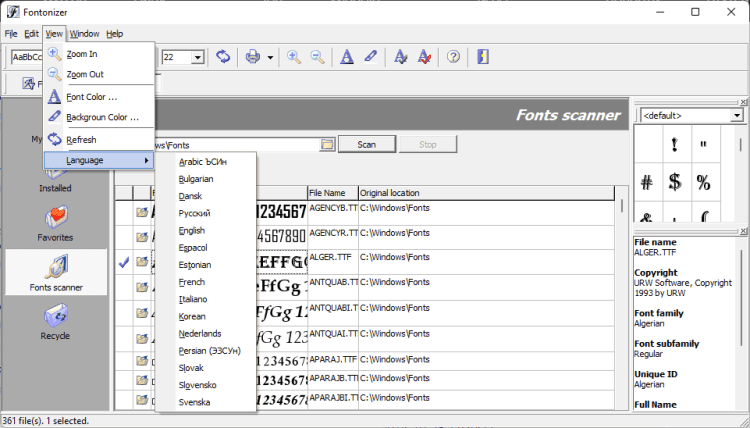Click the toolbar help question mark icon
Image resolution: width=750 pixels, height=428 pixels.
453,57
